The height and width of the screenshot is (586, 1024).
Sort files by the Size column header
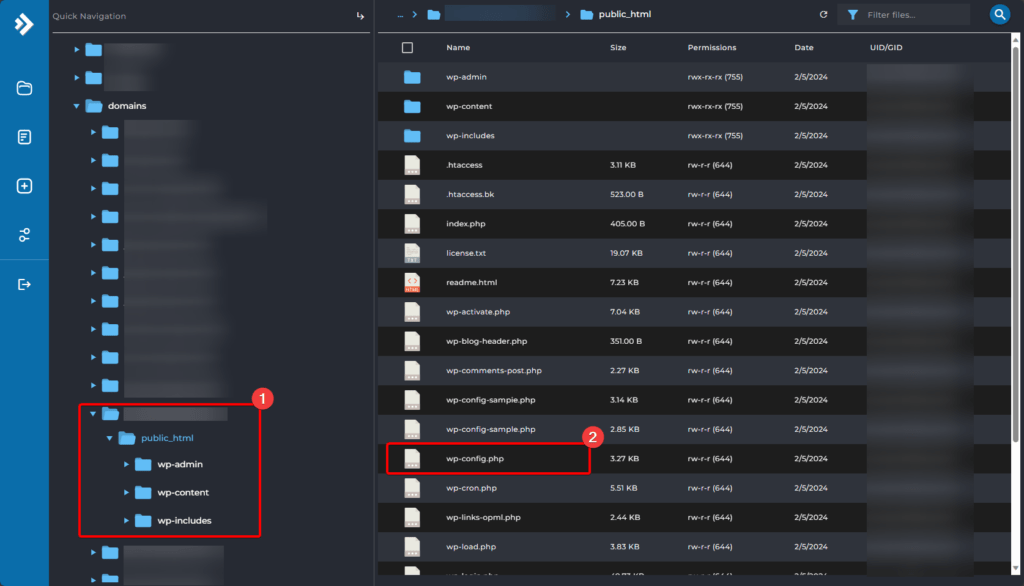click(618, 47)
